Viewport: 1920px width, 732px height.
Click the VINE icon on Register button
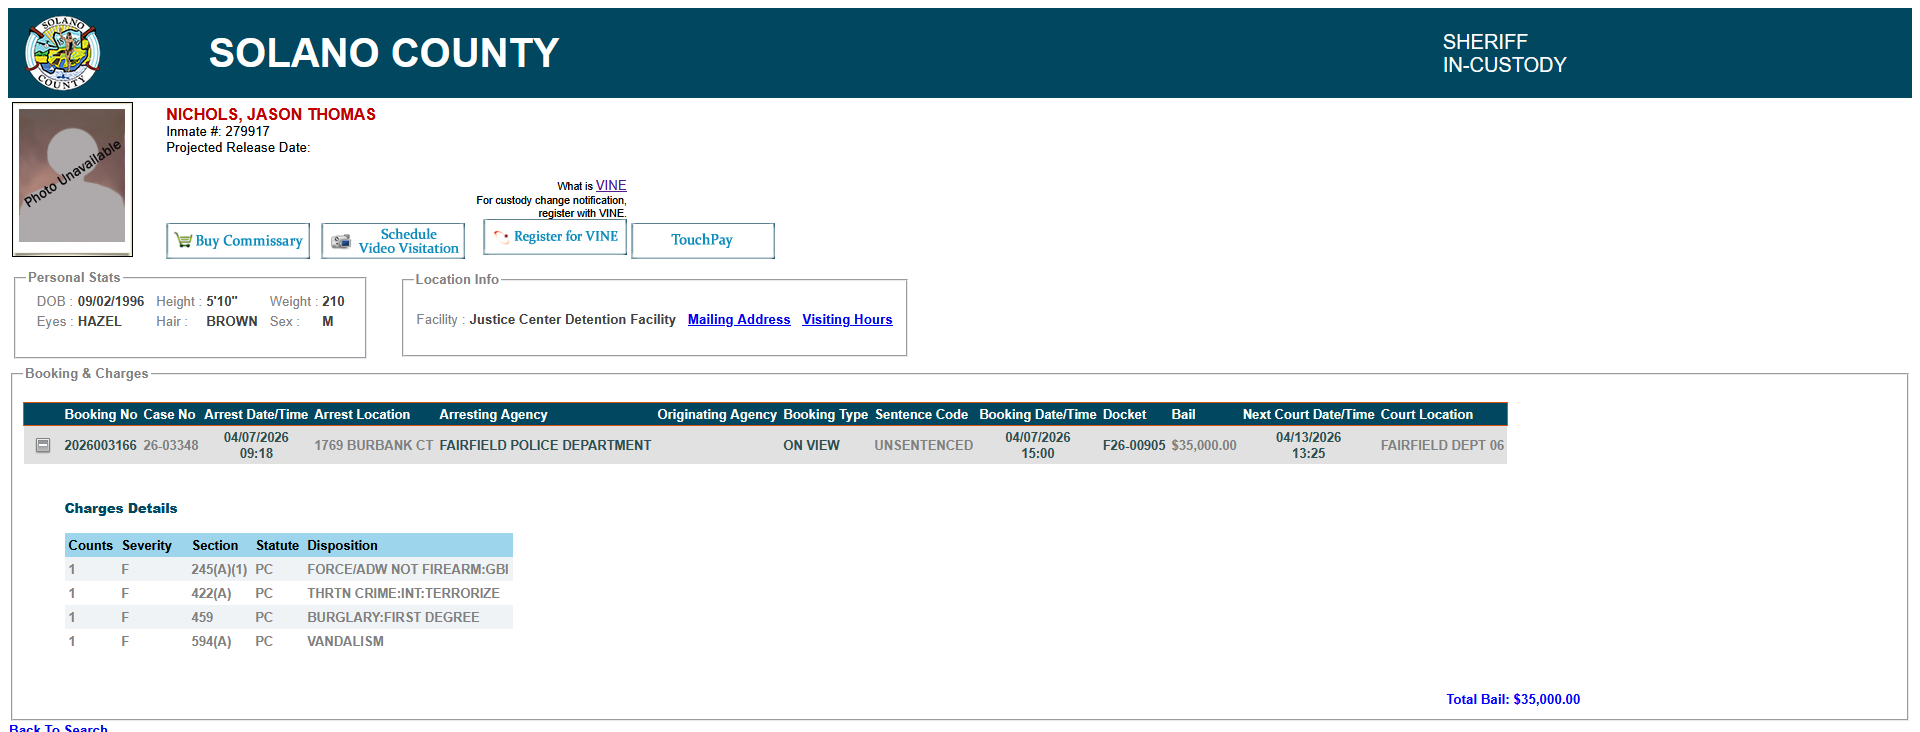pos(501,237)
